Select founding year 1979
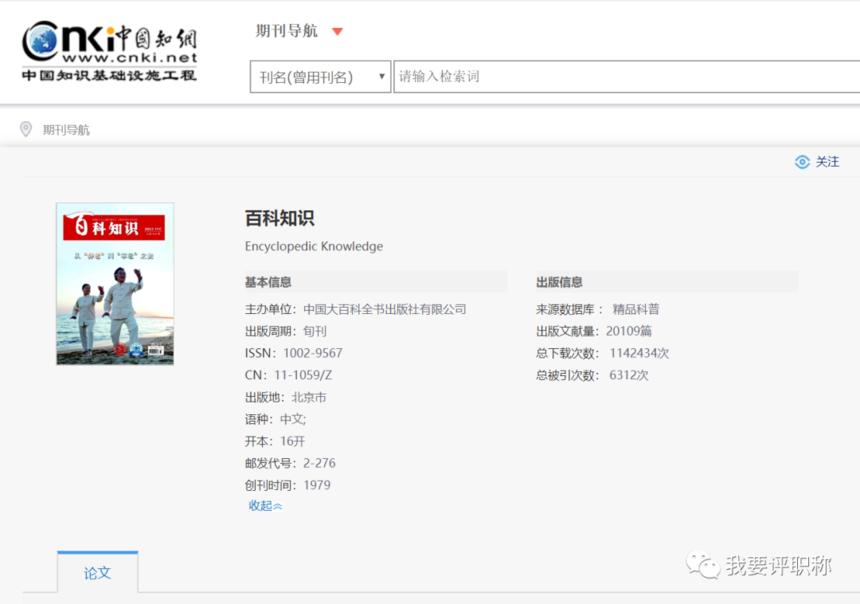 (317, 485)
